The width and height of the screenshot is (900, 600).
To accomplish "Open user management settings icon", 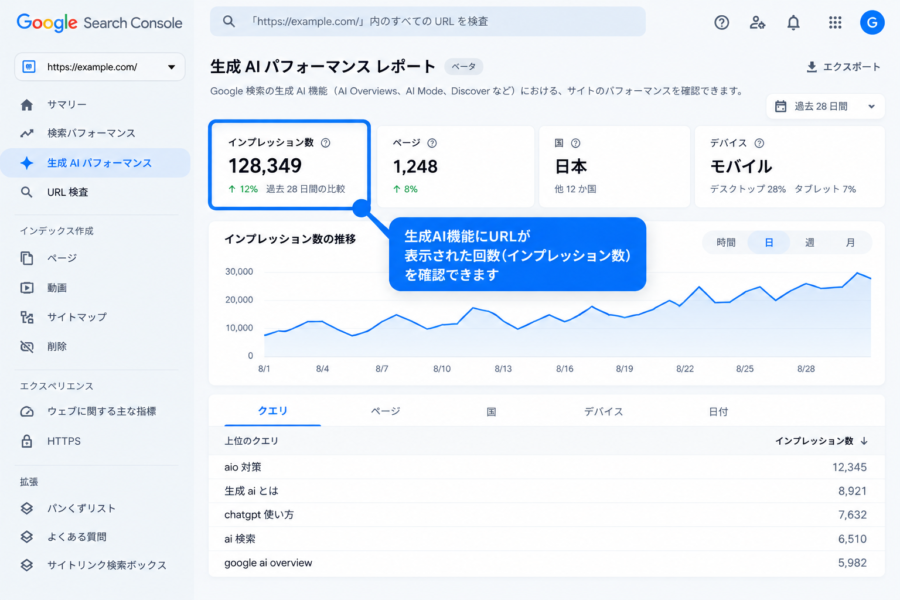I will coord(757,22).
